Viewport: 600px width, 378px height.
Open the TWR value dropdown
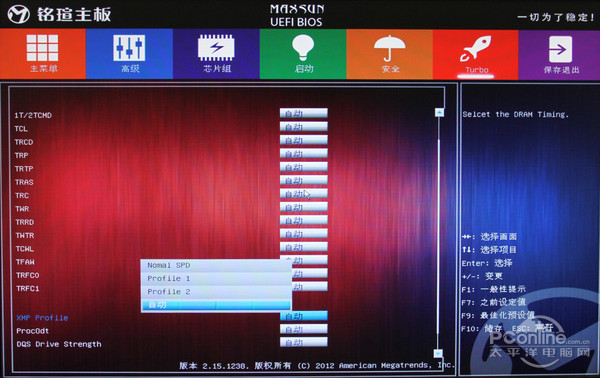pyautogui.click(x=303, y=207)
